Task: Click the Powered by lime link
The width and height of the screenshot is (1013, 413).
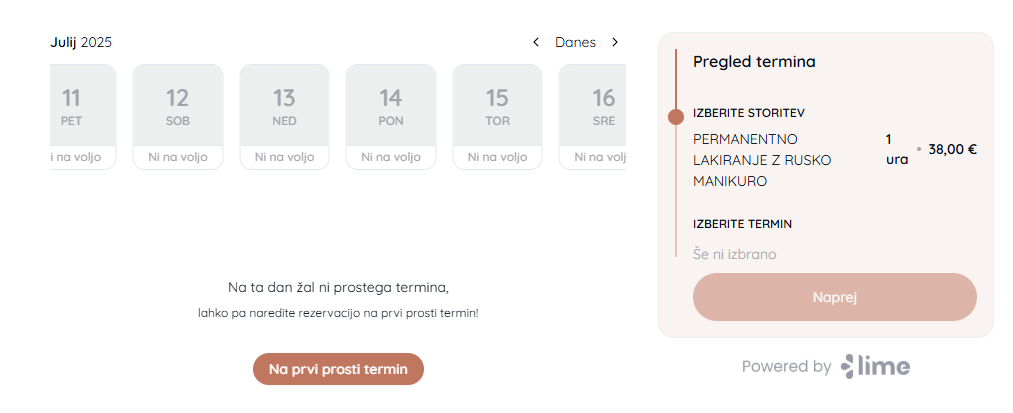Action: pos(825,367)
